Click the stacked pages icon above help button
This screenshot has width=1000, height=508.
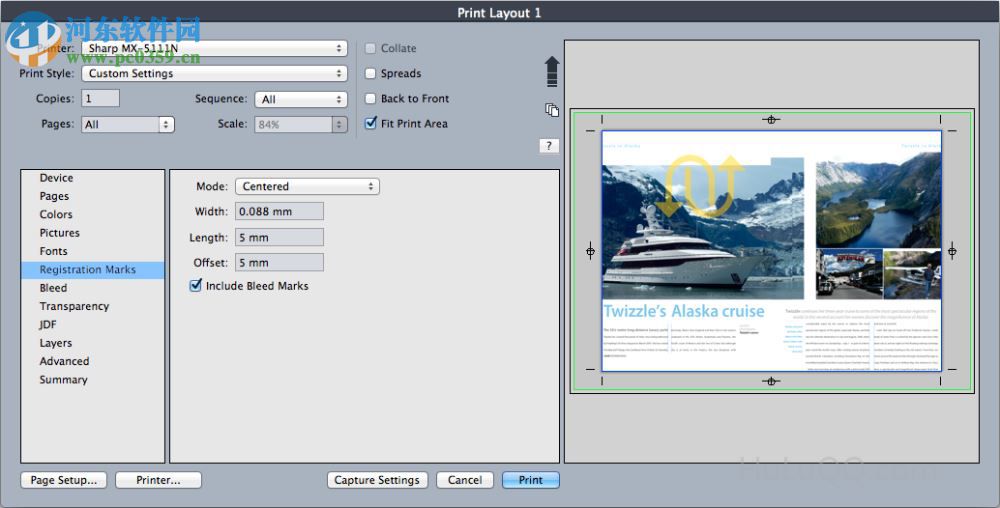[552, 110]
